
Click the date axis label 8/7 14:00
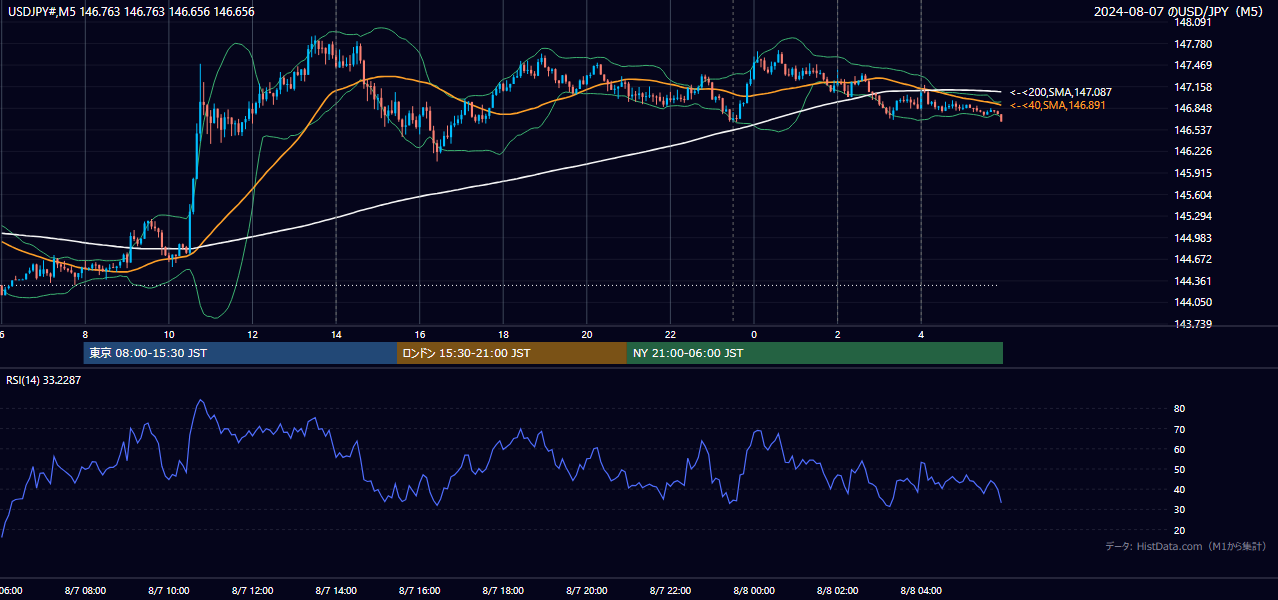(336, 591)
